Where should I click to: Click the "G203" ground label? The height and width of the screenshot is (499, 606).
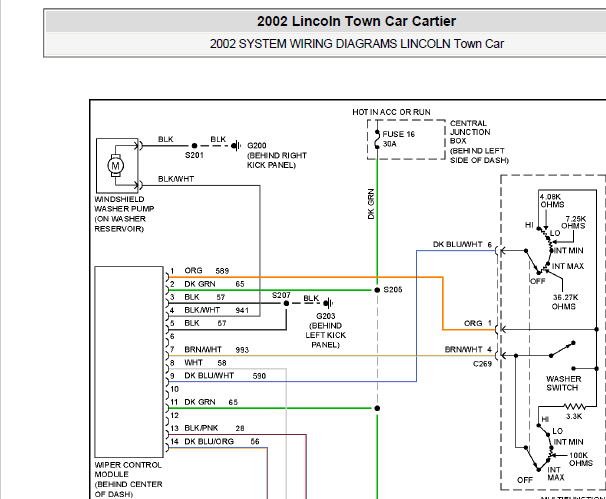tap(325, 316)
